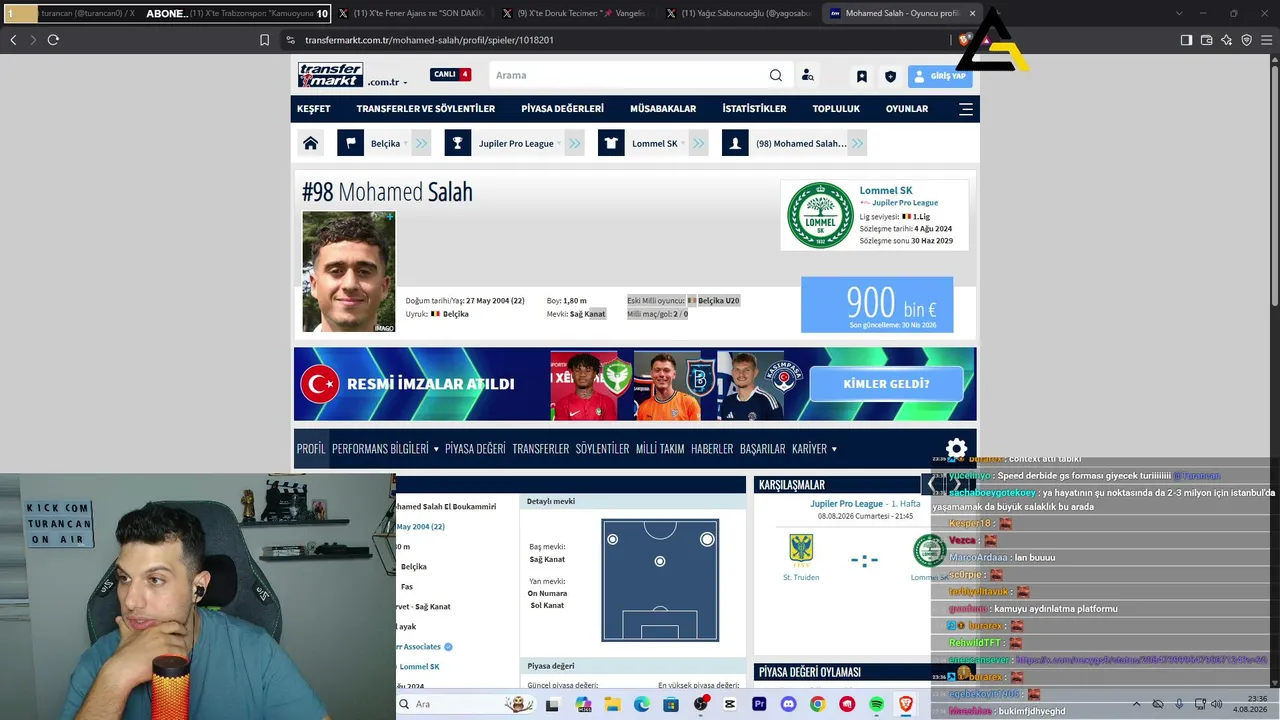Viewport: 1280px width, 720px height.
Task: Open Leo AI sparkle icon
Action: tap(1226, 40)
